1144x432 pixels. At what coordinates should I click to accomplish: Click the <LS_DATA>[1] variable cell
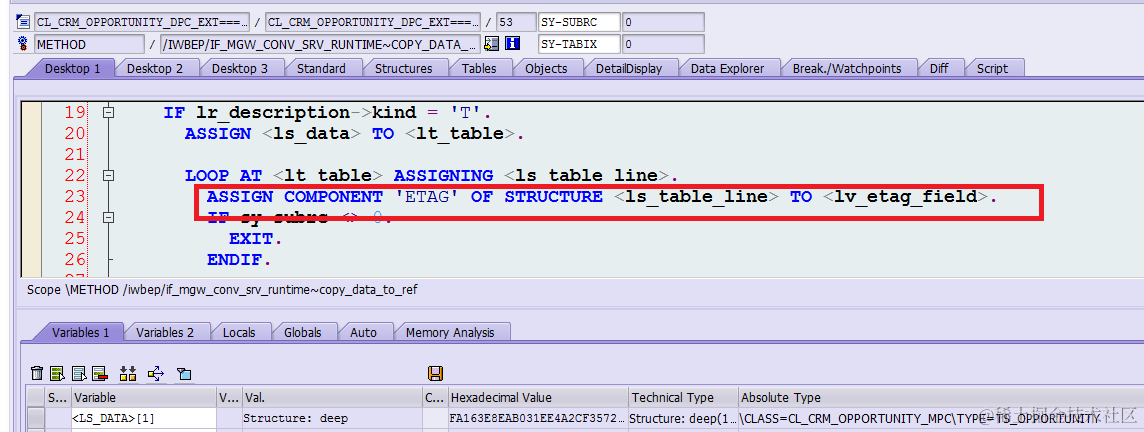[143, 419]
